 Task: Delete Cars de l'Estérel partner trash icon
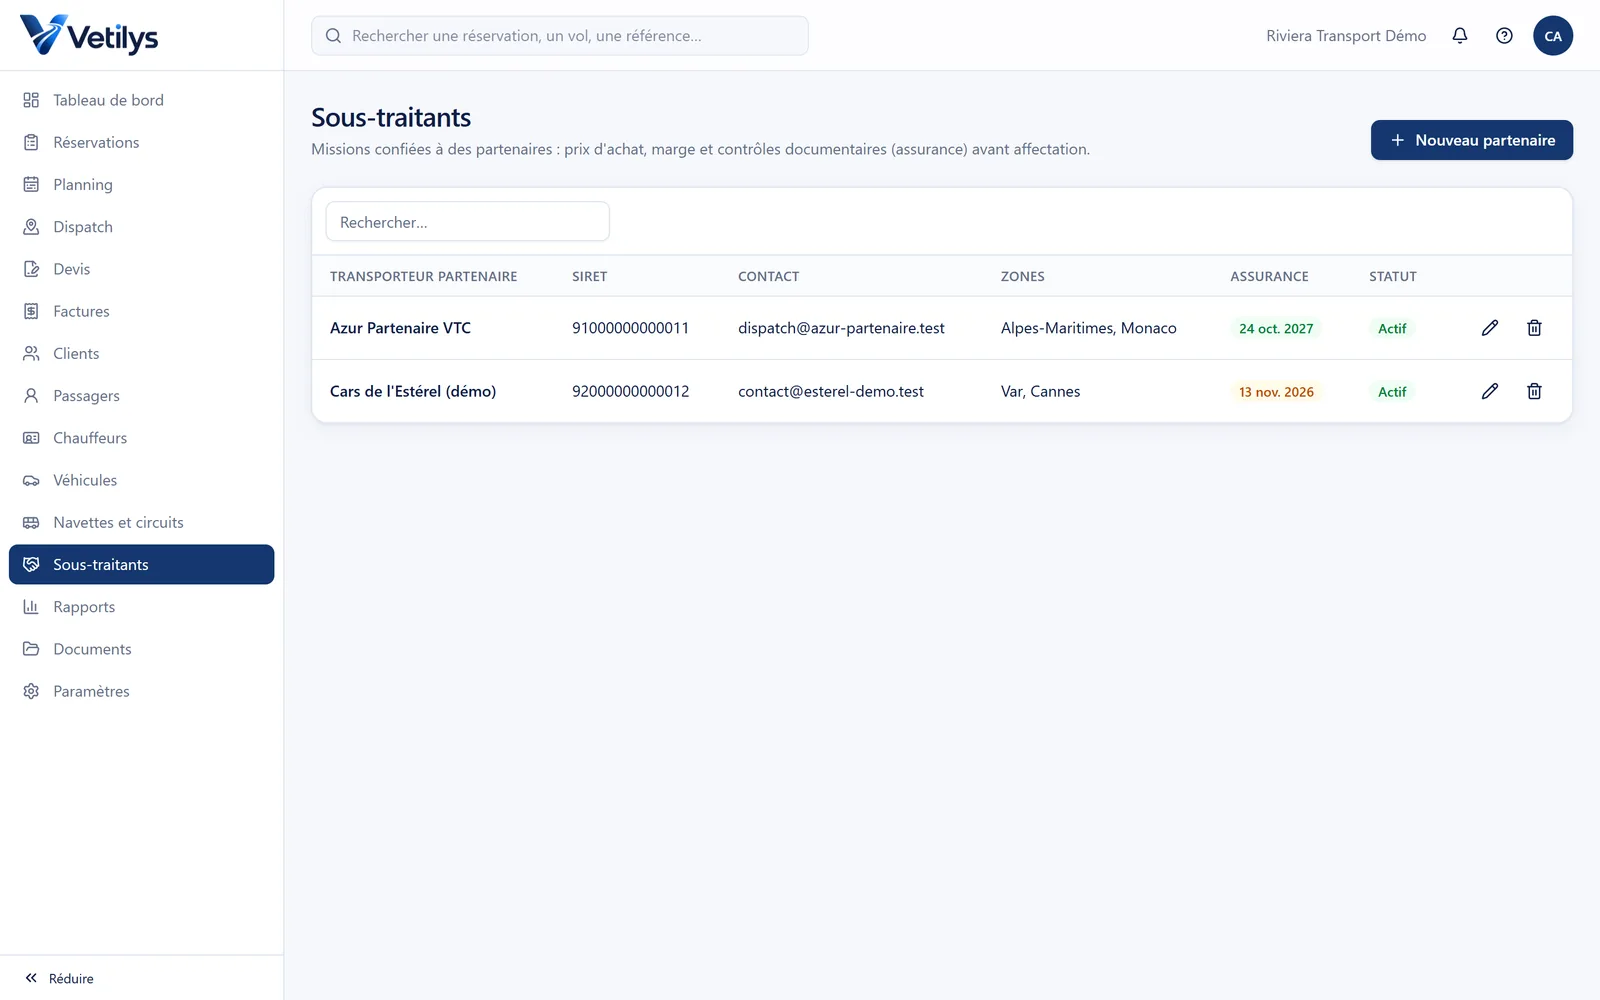point(1534,391)
